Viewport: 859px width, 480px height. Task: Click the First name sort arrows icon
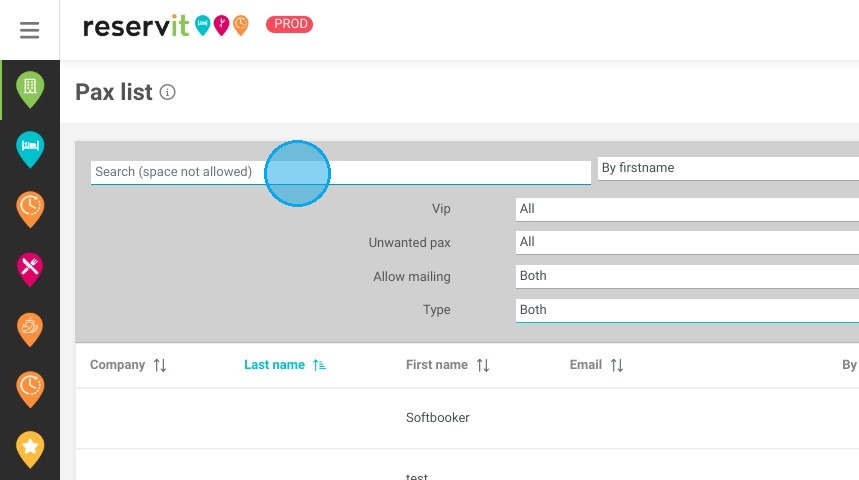pos(483,365)
